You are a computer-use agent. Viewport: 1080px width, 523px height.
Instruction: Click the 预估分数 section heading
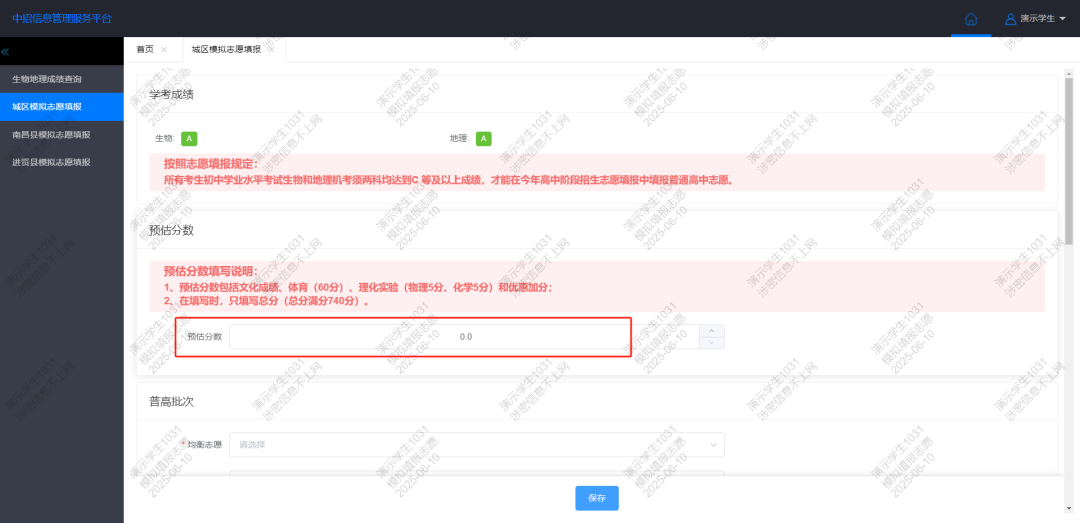pyautogui.click(x=172, y=230)
